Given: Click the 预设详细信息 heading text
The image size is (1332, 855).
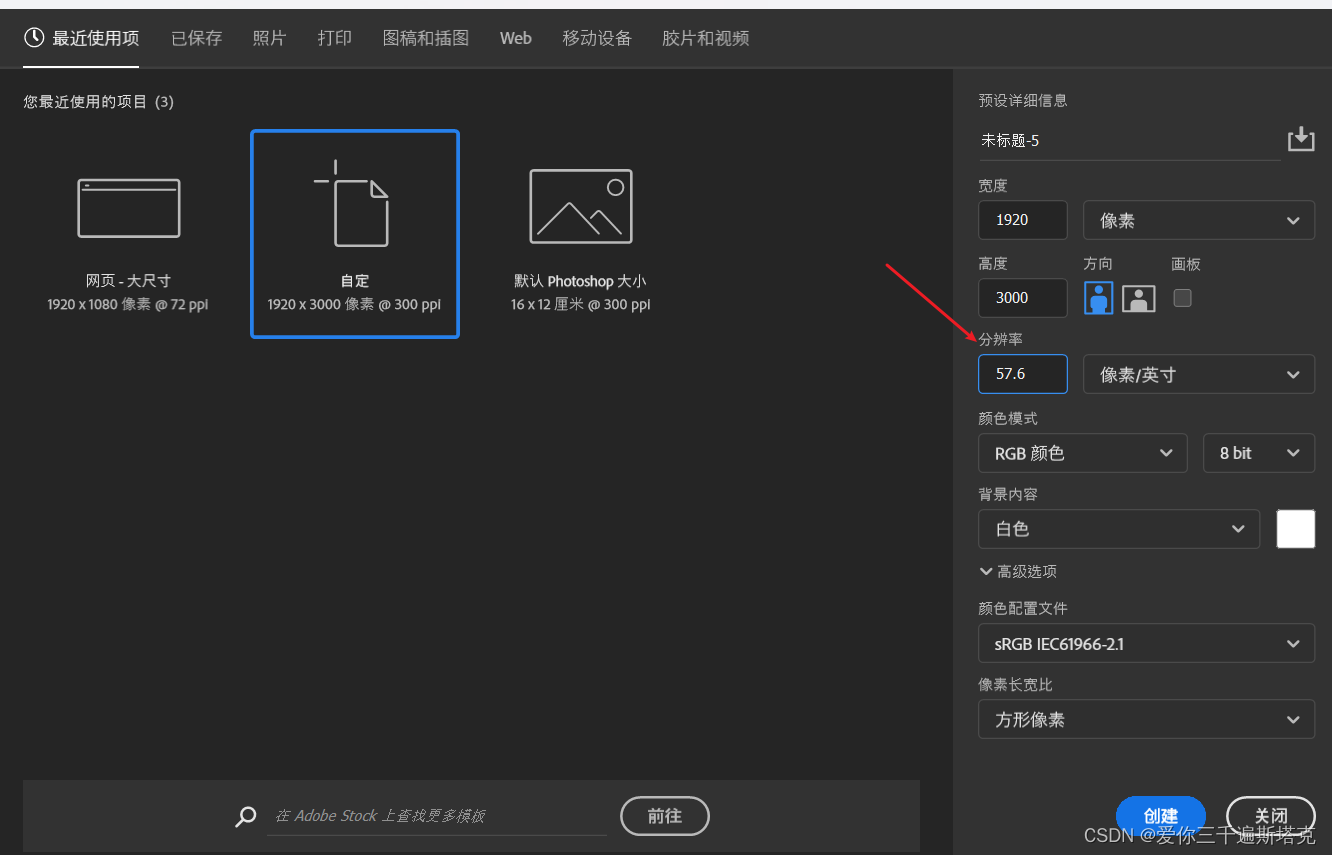Looking at the screenshot, I should click(1023, 100).
